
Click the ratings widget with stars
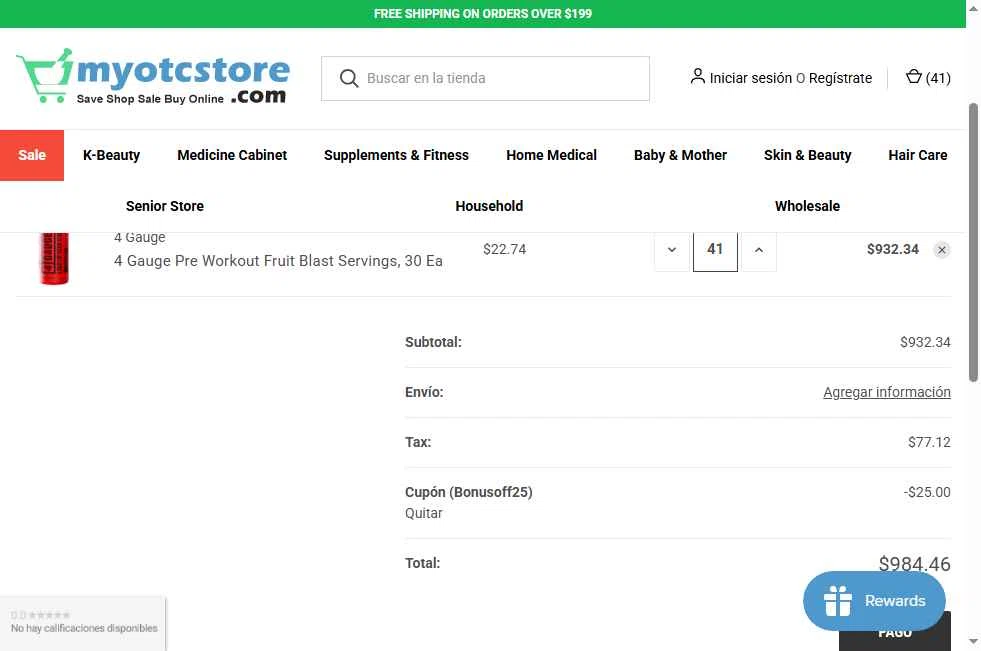click(83, 623)
